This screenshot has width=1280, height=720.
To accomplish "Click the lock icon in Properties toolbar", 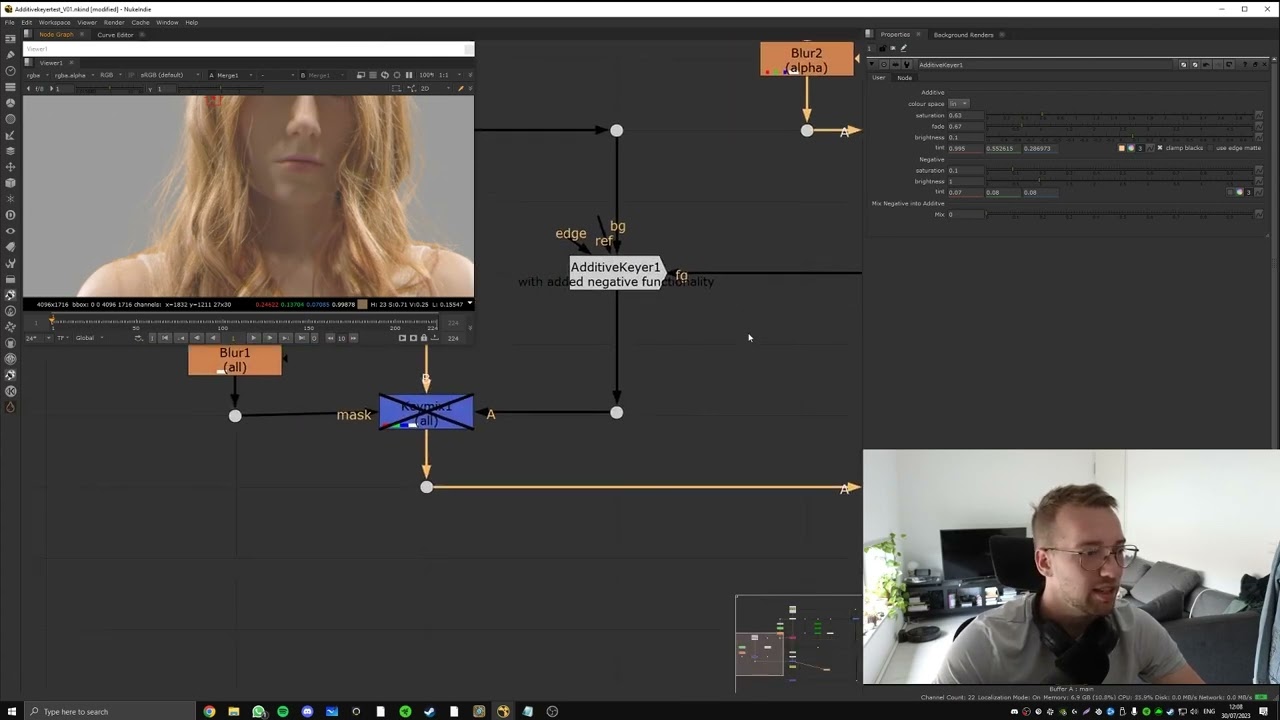I will click(x=882, y=48).
